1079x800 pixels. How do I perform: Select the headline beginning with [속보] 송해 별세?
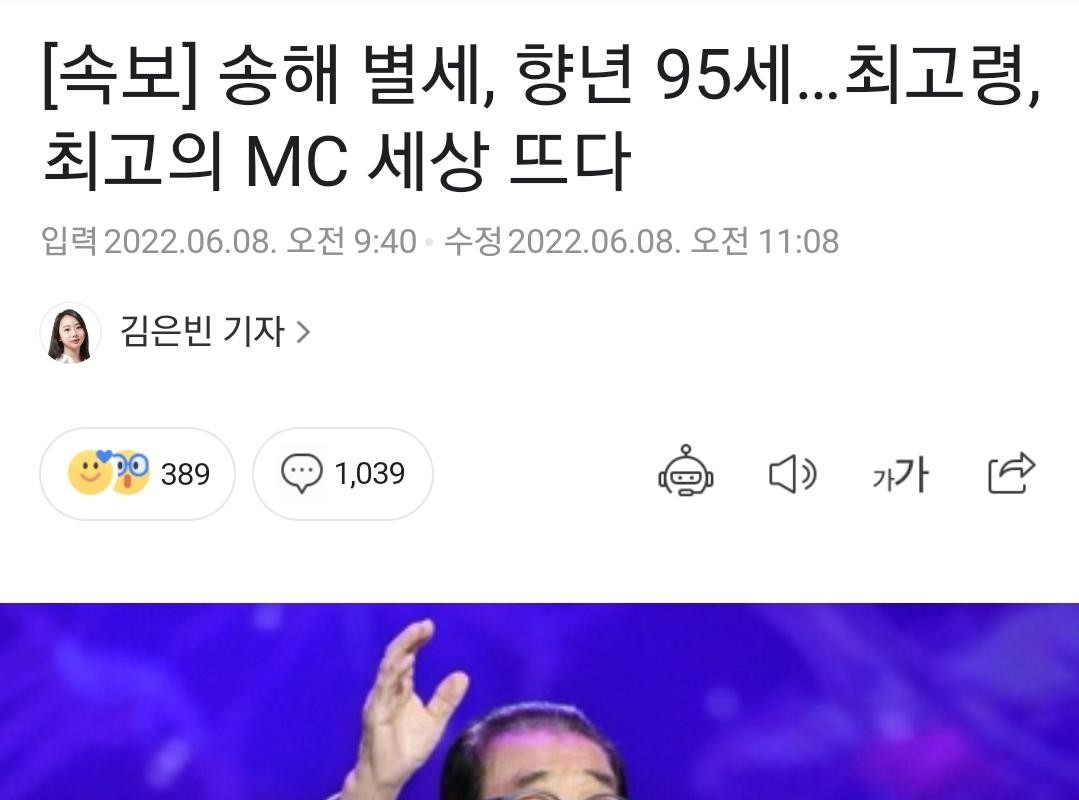pyautogui.click(x=541, y=116)
